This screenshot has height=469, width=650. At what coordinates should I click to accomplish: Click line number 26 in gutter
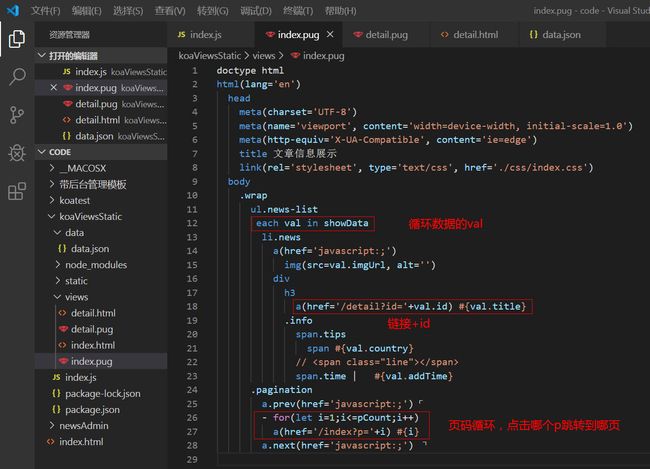click(x=192, y=418)
